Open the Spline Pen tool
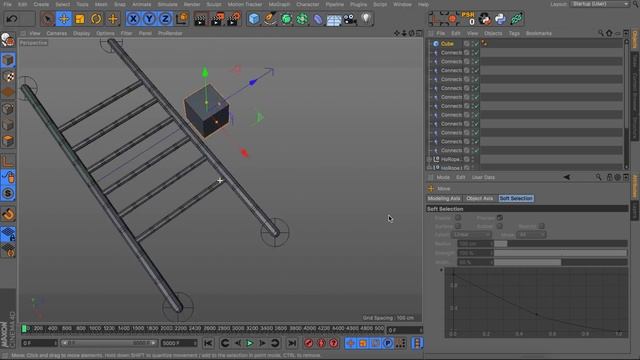 point(270,19)
